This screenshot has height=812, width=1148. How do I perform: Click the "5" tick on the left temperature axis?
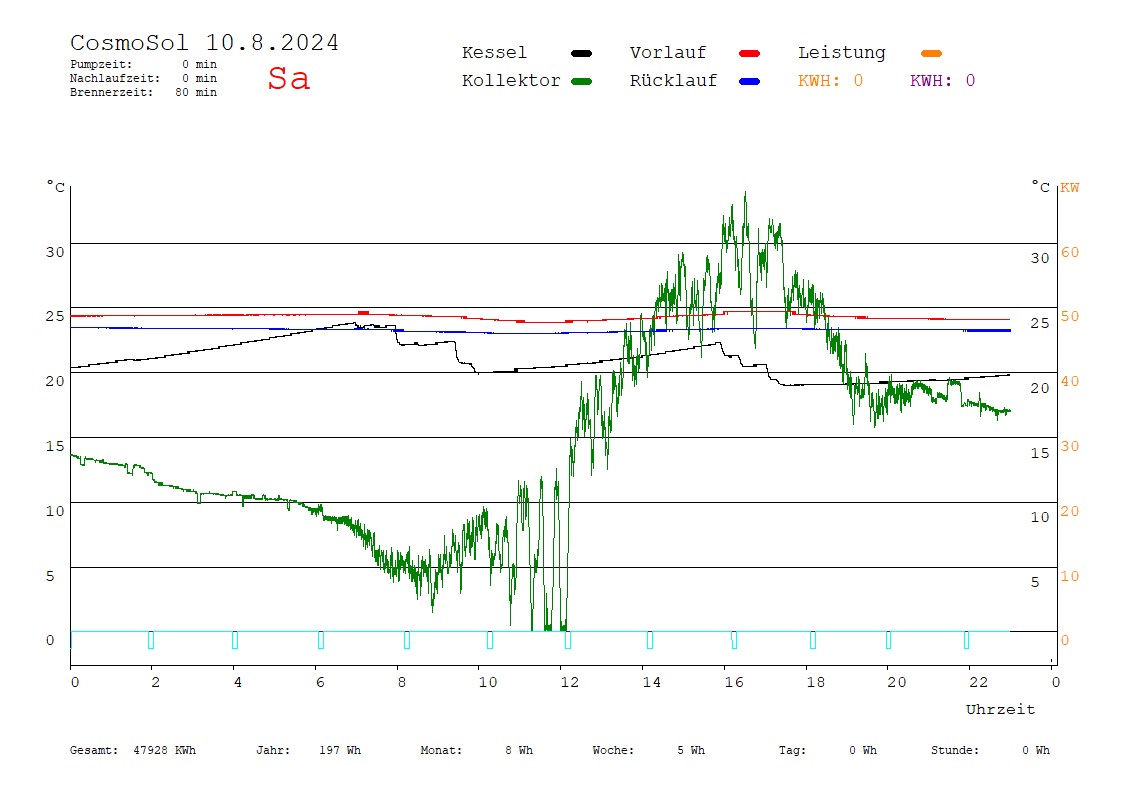(x=50, y=576)
